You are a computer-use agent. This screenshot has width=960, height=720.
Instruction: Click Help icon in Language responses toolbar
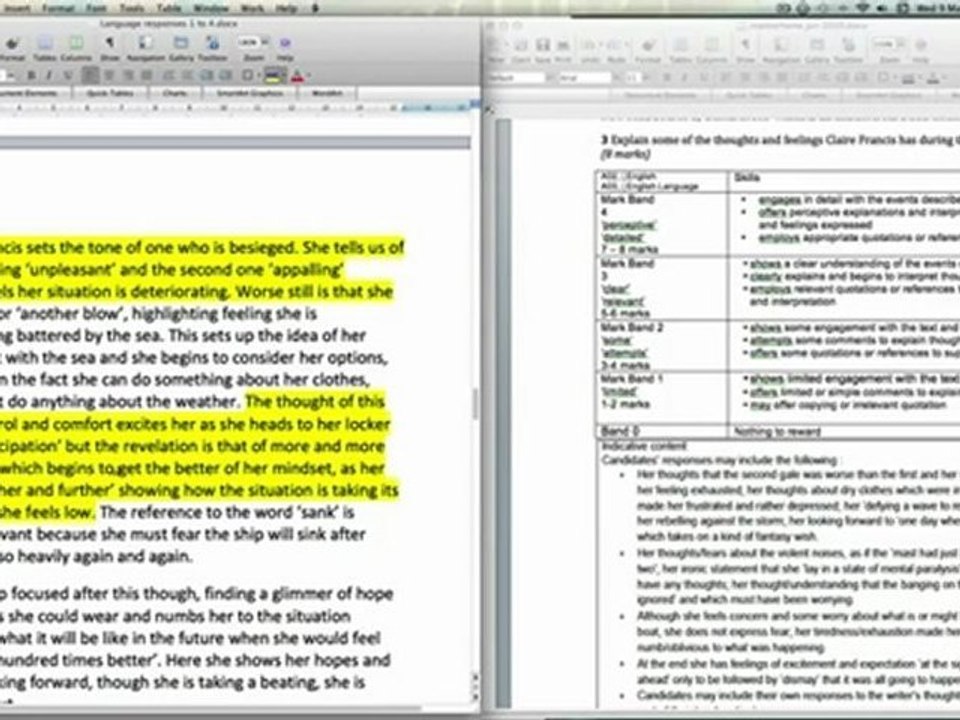285,43
